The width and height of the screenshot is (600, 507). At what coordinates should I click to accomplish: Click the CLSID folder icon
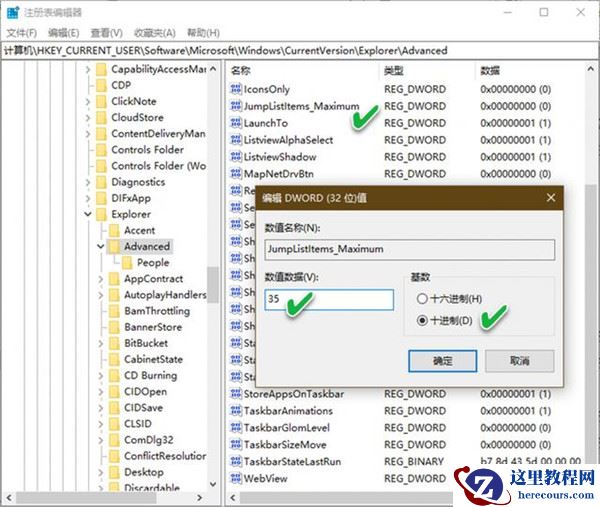(114, 424)
